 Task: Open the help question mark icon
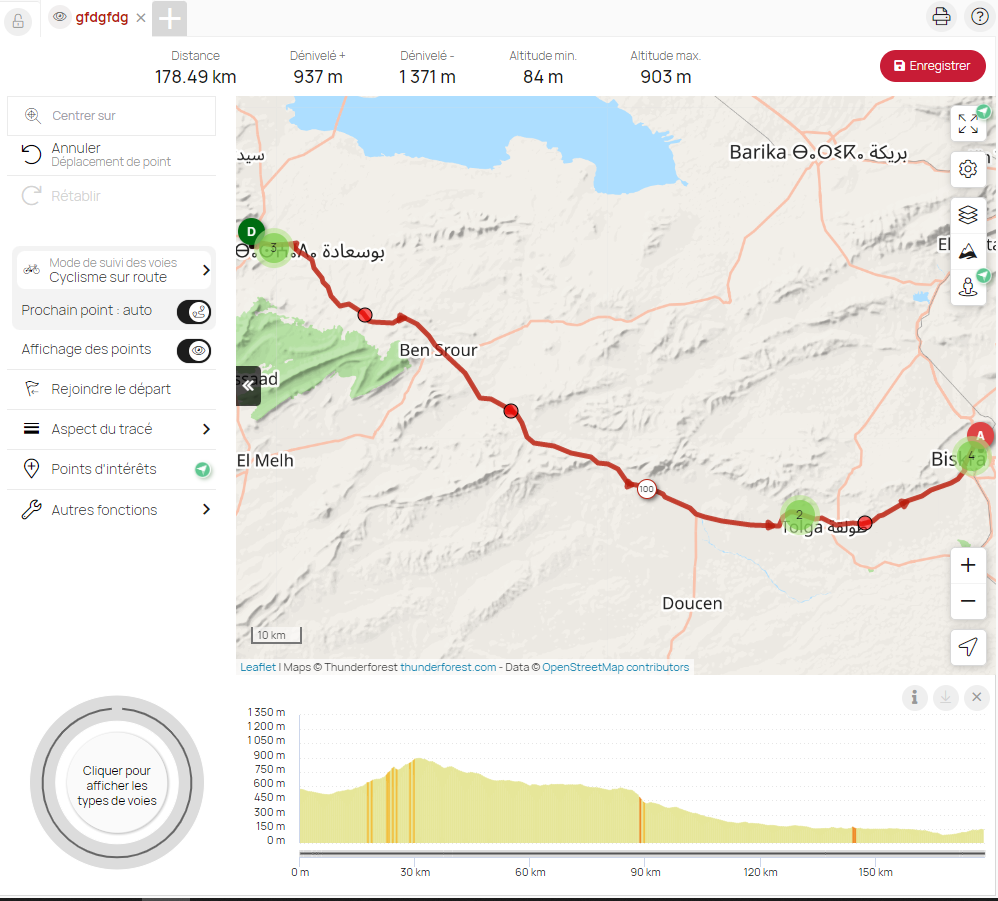coord(977,16)
